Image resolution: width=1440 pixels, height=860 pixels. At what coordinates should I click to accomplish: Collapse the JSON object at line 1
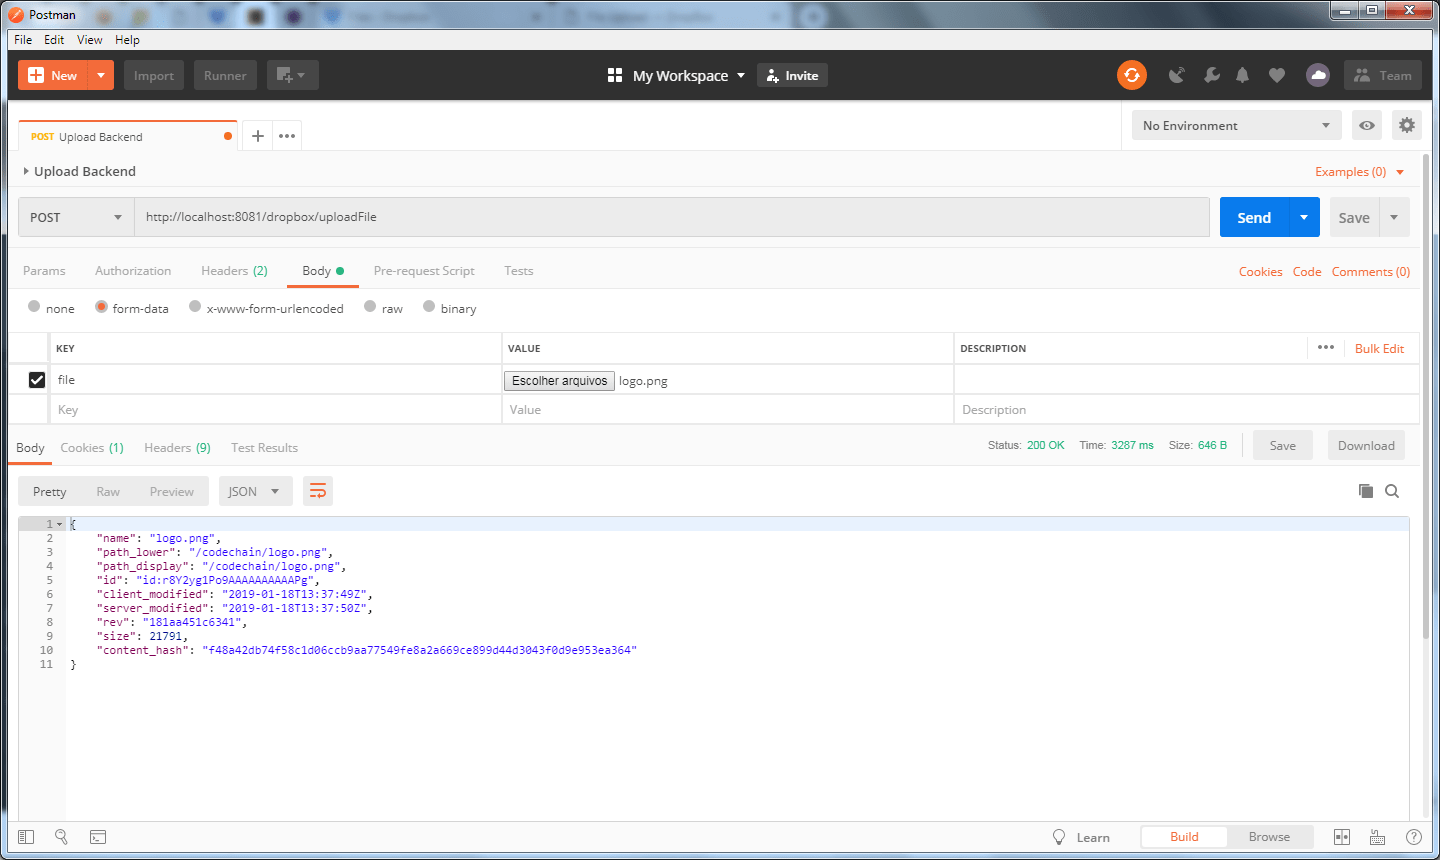point(60,524)
